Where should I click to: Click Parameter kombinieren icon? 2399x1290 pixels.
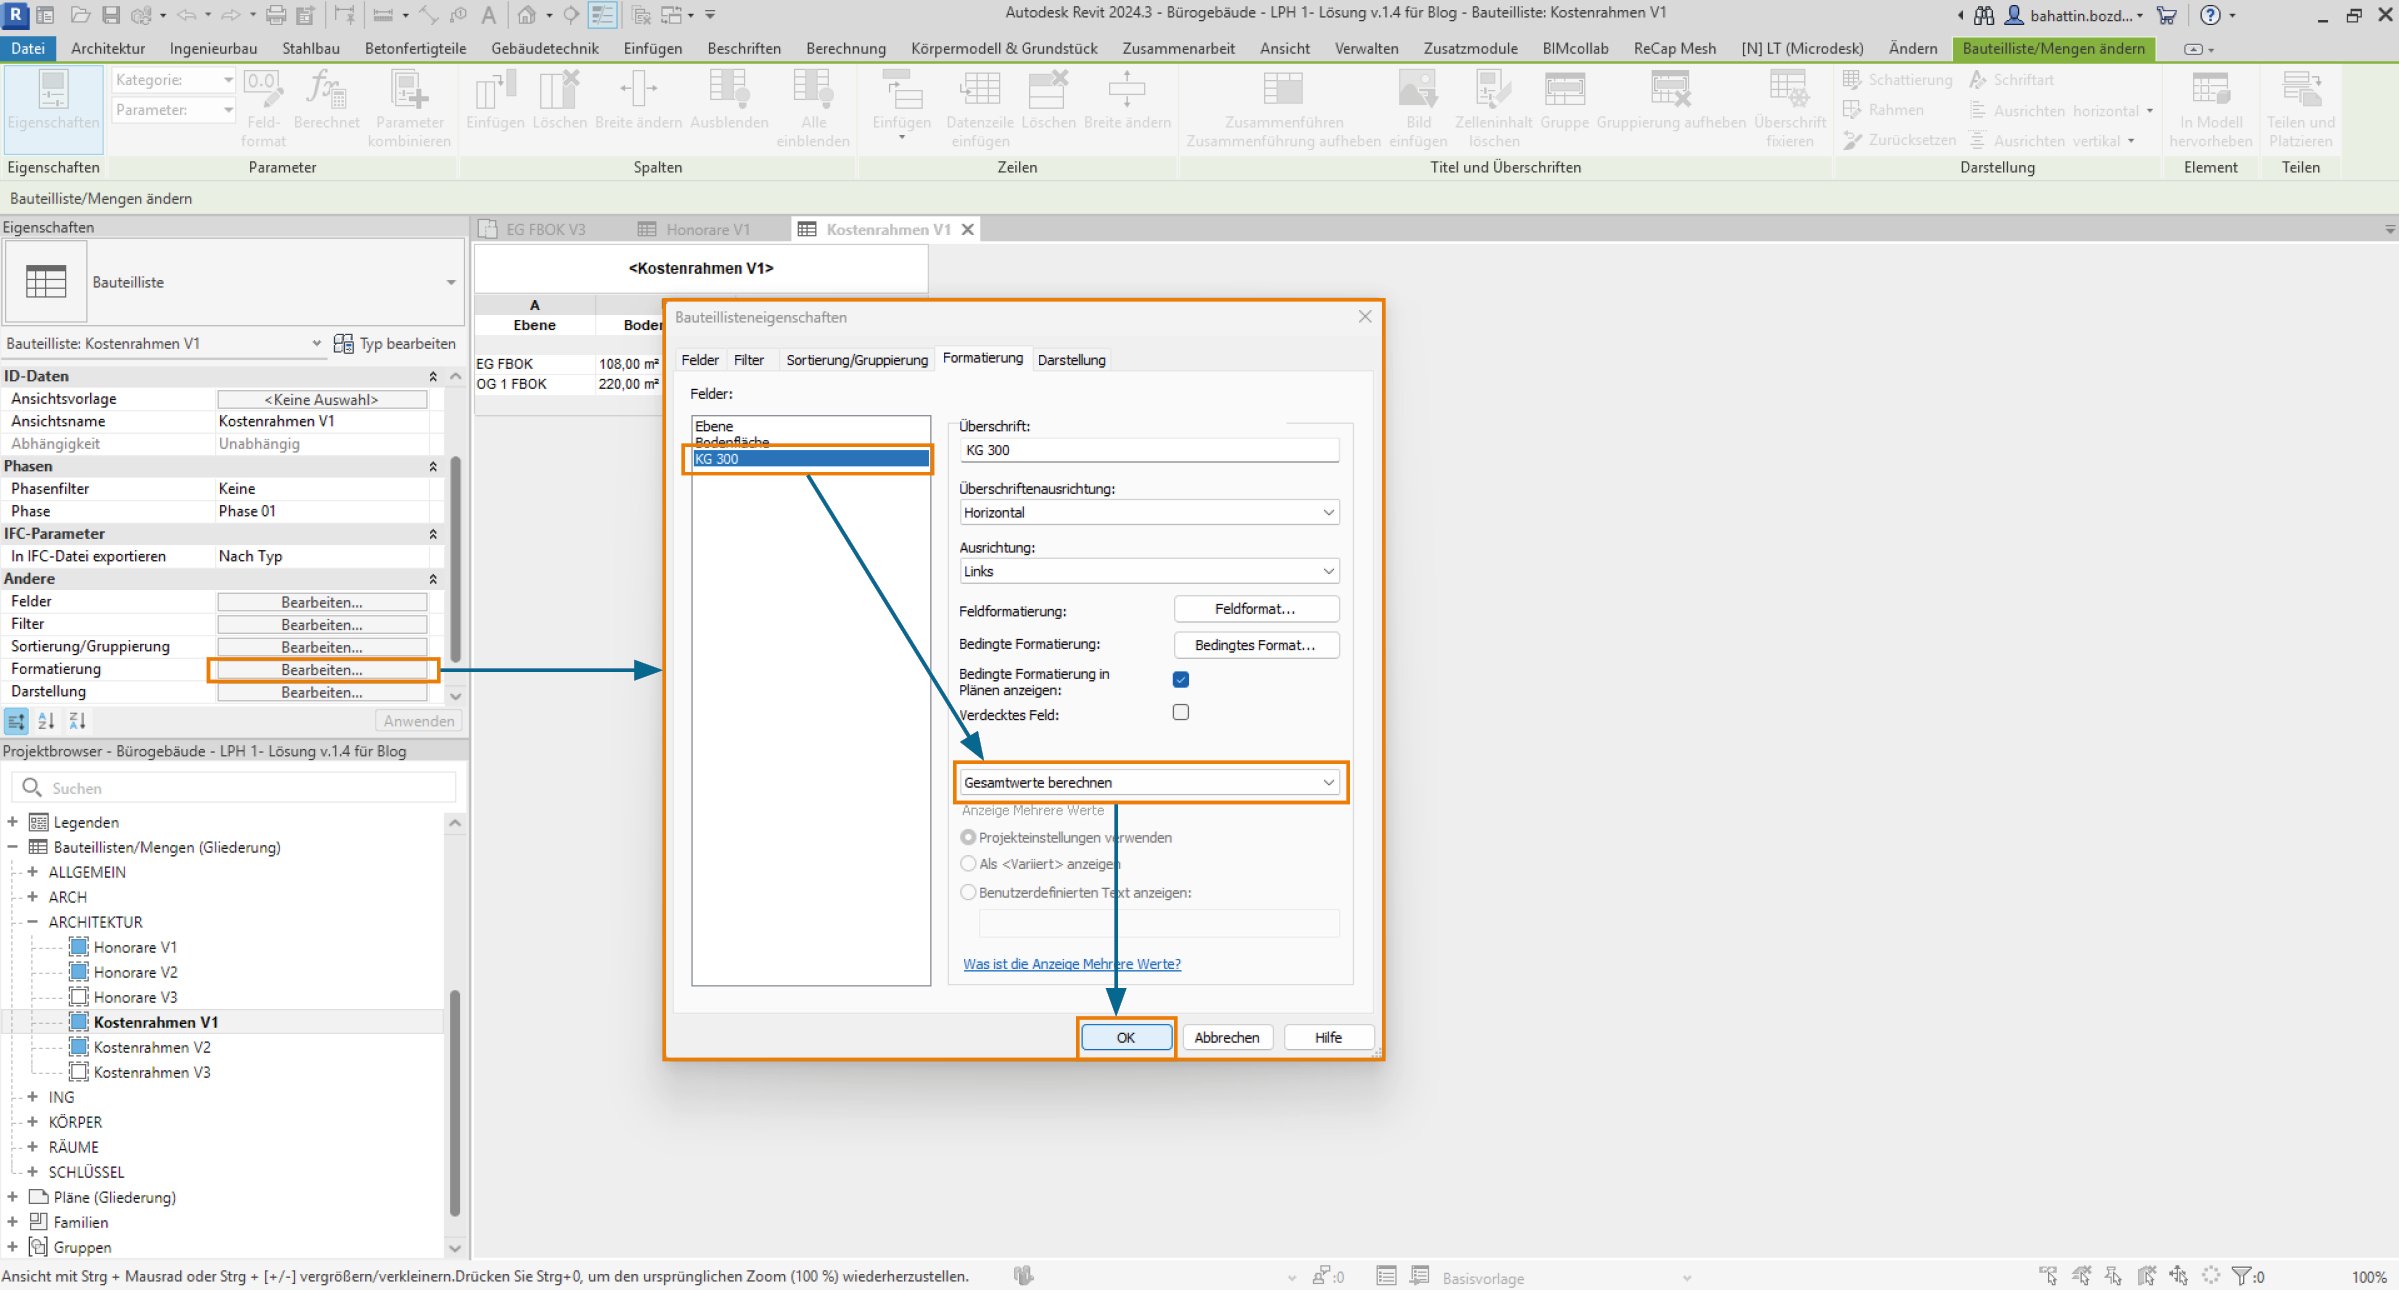(x=409, y=108)
